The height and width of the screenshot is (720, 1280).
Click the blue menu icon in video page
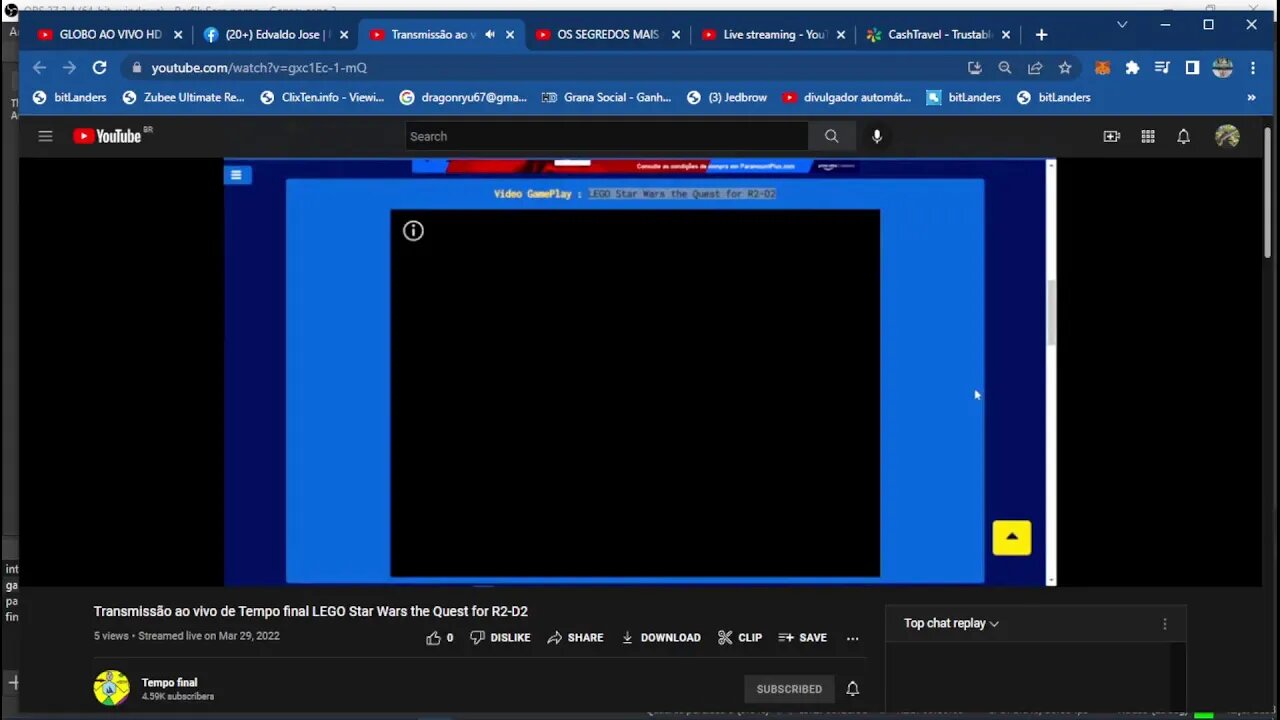click(x=236, y=175)
